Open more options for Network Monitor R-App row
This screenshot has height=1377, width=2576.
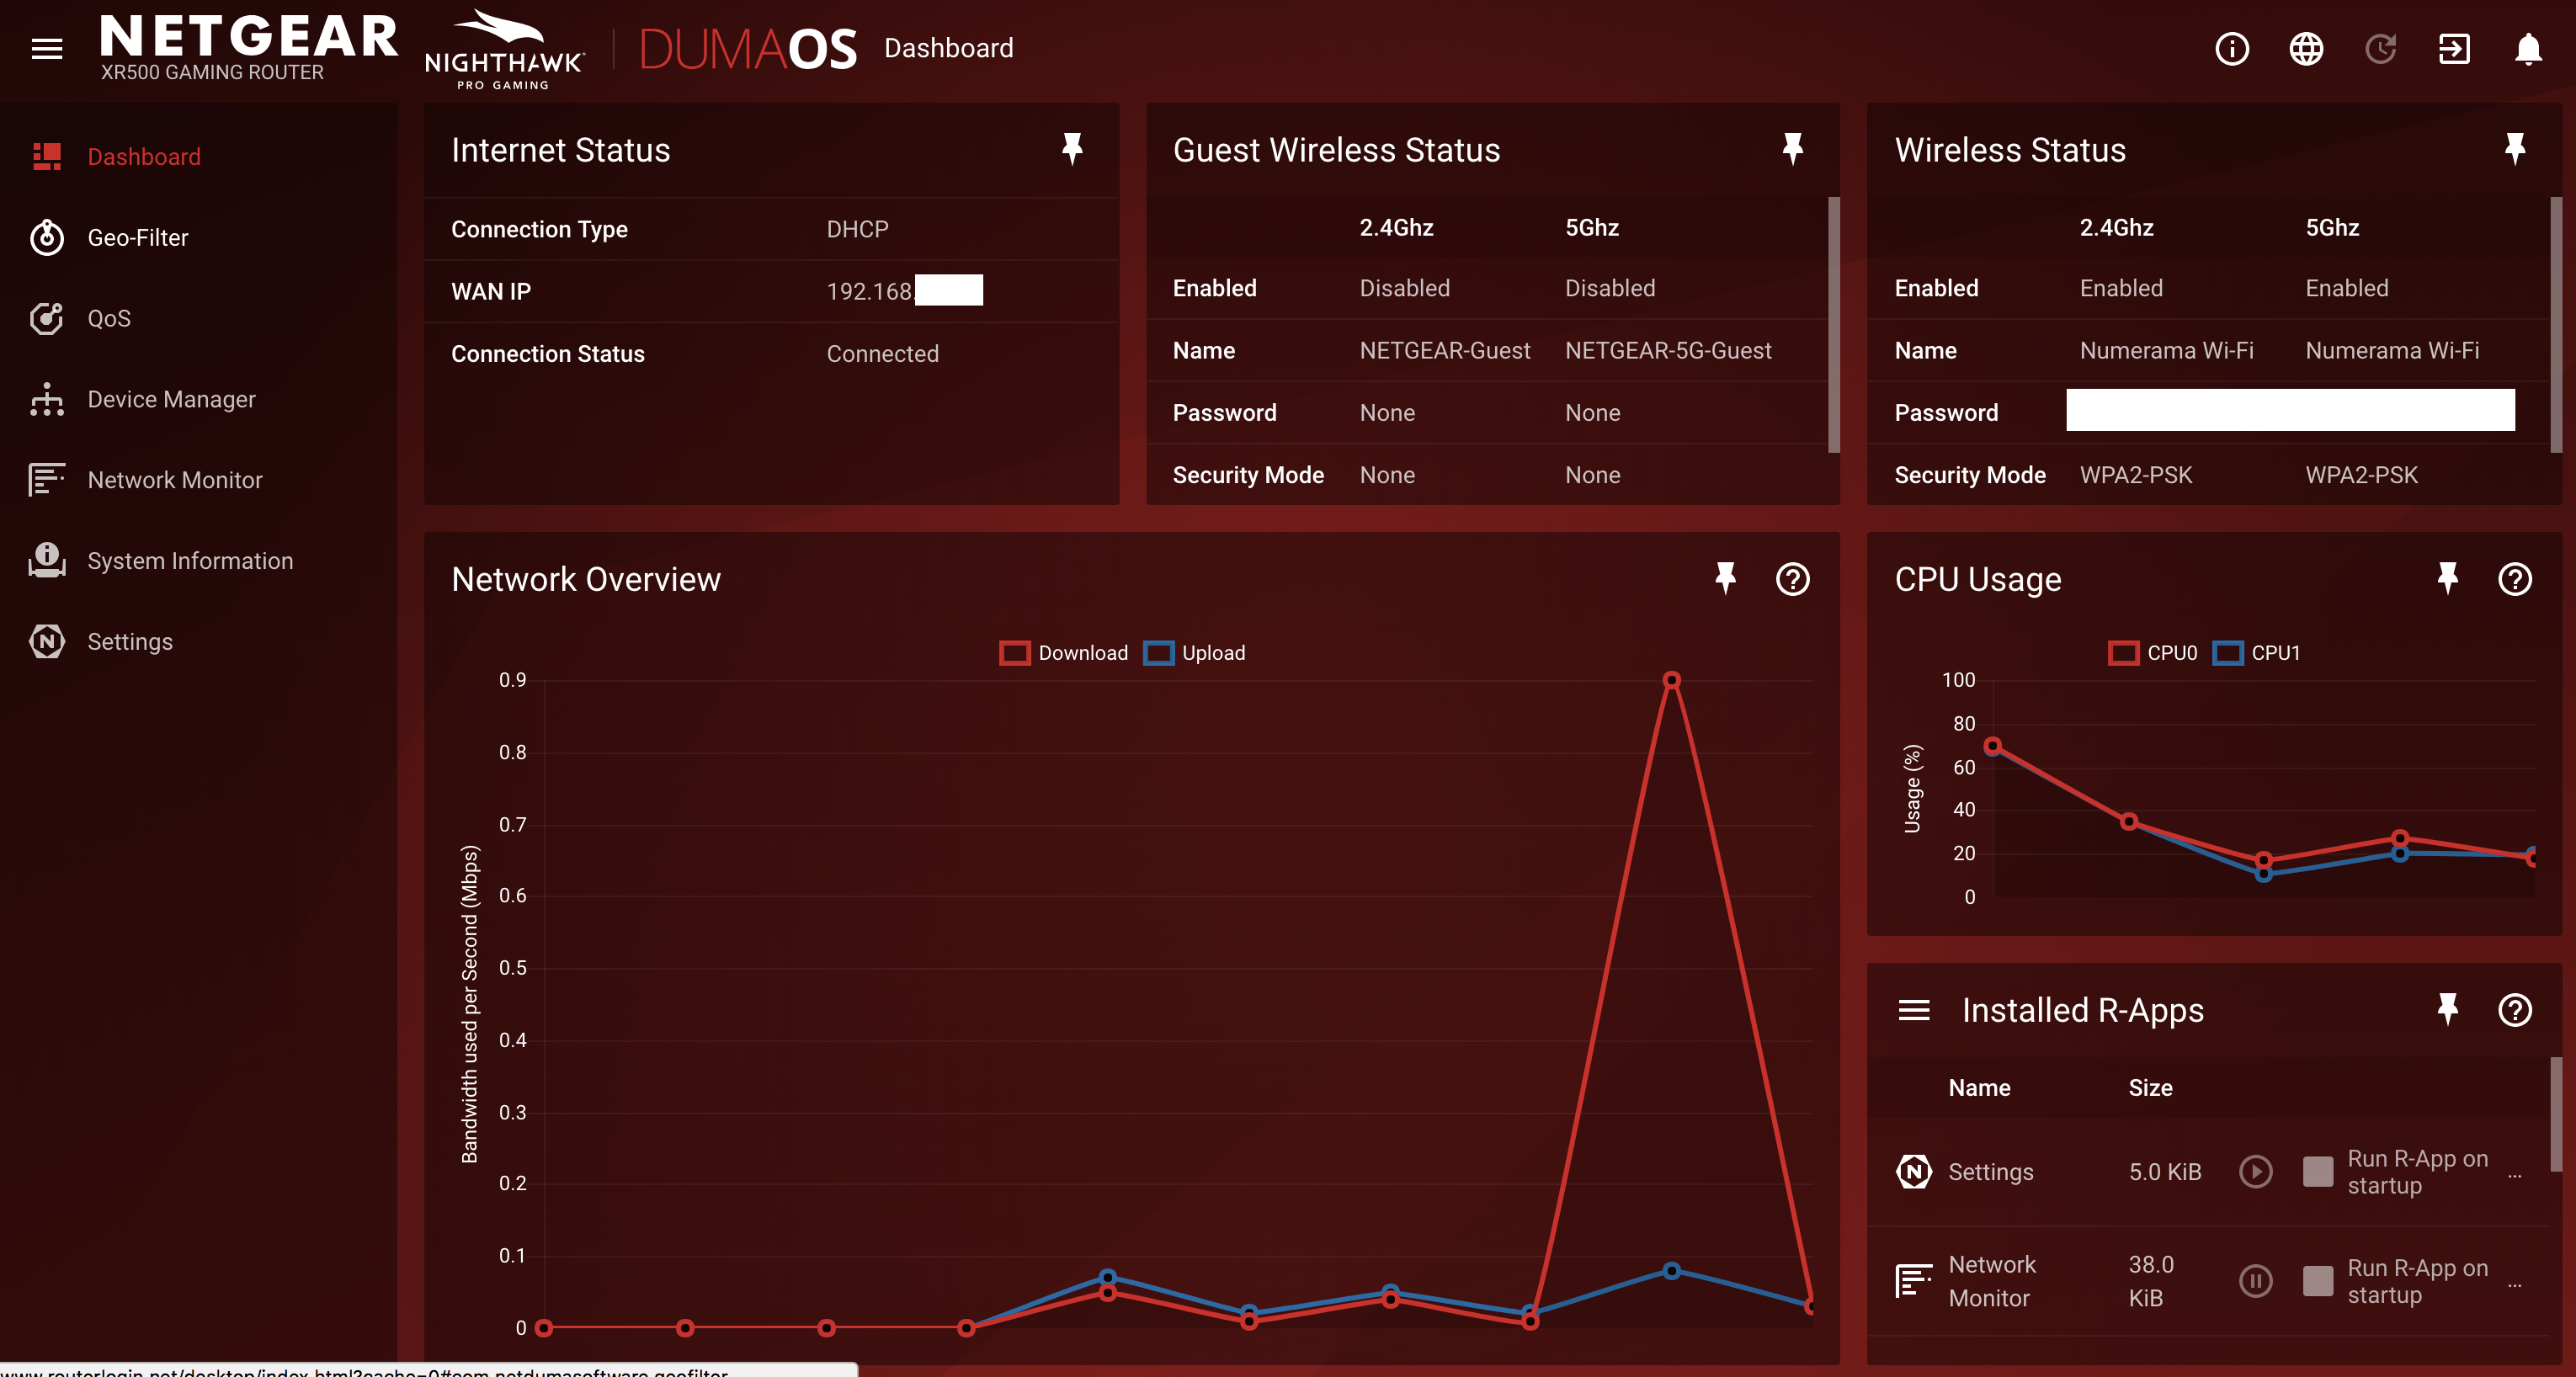(2514, 1285)
